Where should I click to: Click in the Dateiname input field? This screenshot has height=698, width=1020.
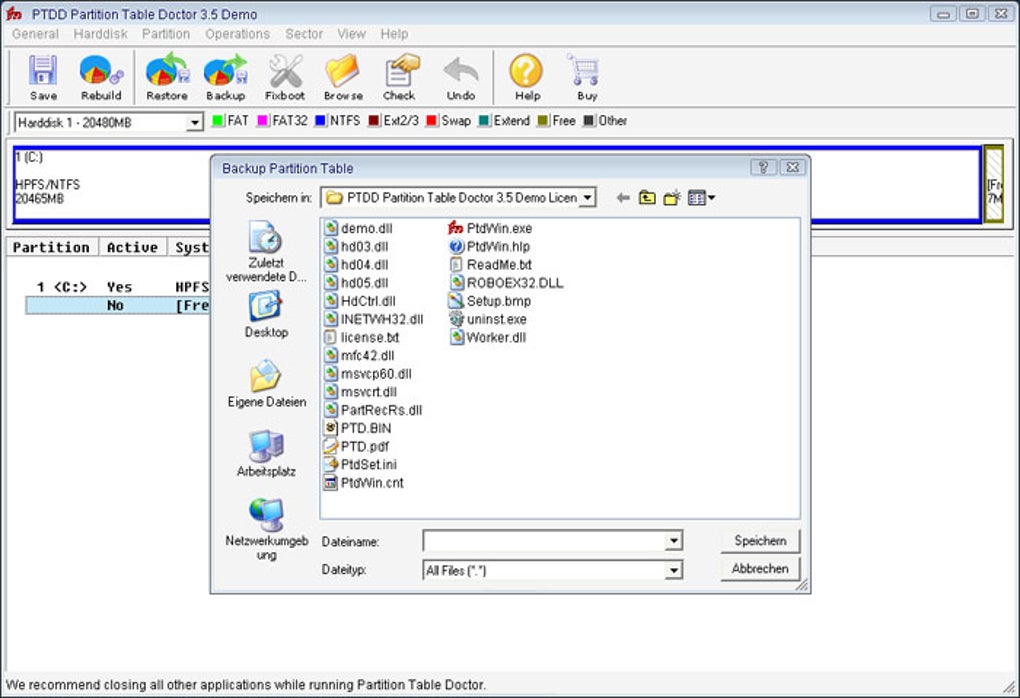[x=544, y=541]
